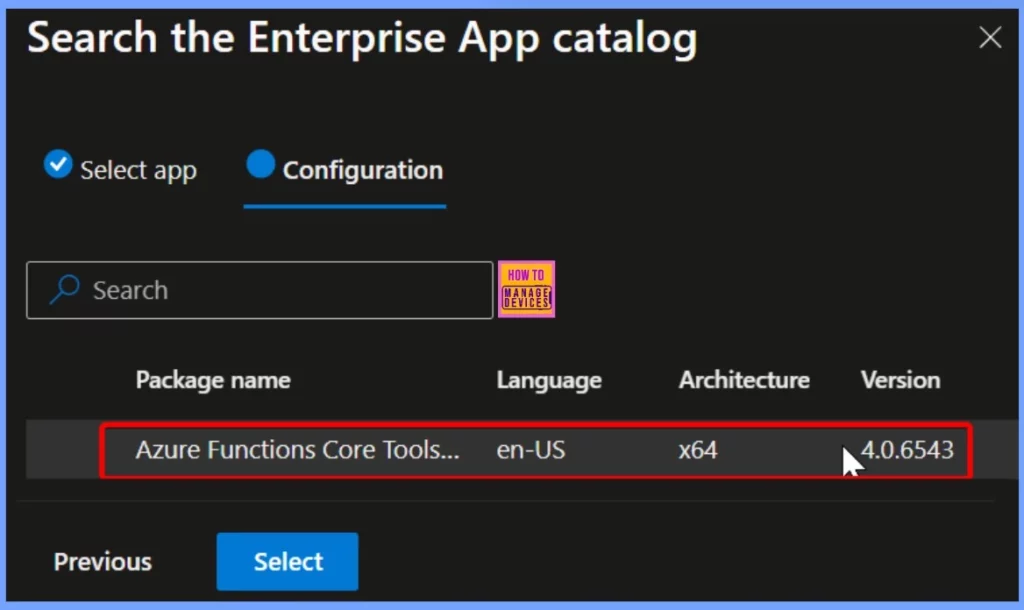Sort by Architecture column header
1024x610 pixels.
coord(744,380)
